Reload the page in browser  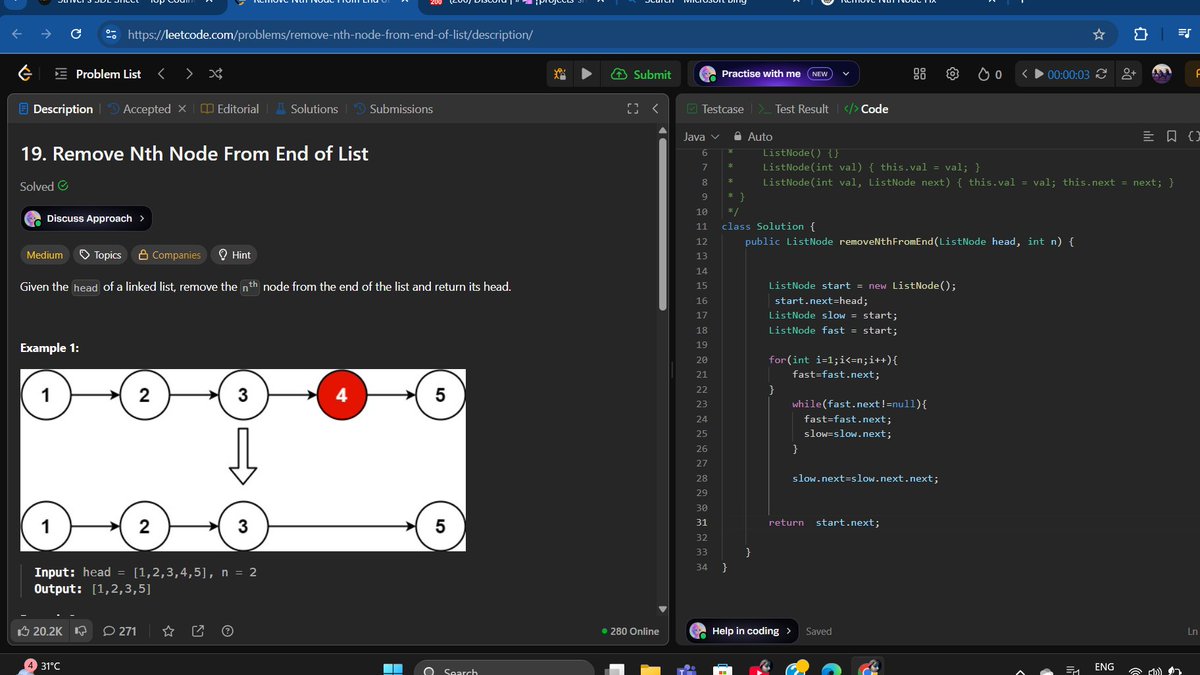coord(76,35)
